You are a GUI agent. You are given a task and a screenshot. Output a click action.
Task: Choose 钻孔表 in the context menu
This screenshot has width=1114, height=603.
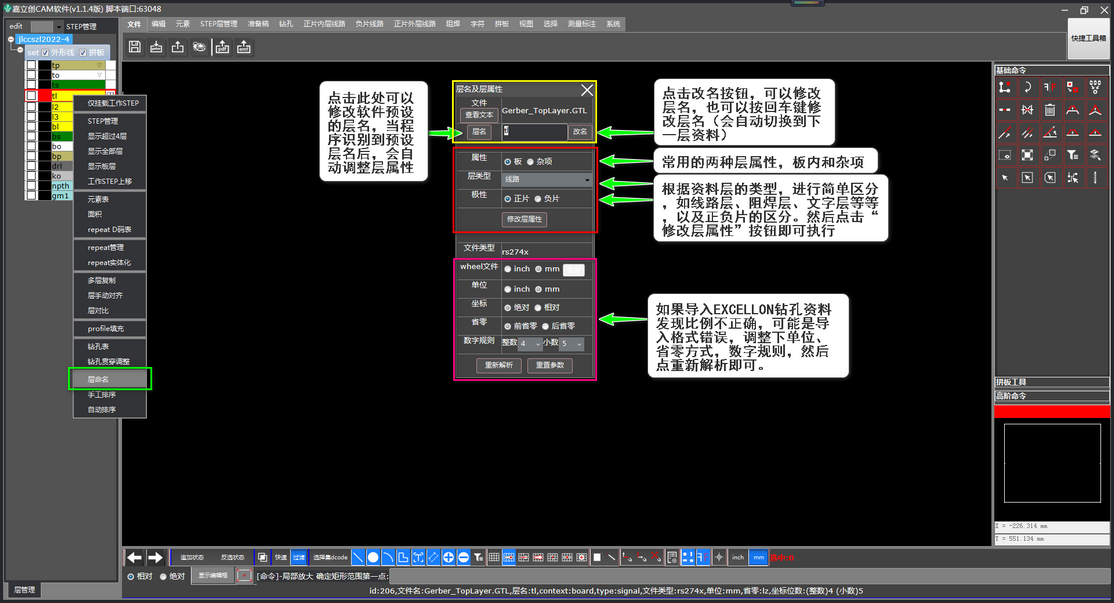click(x=110, y=347)
